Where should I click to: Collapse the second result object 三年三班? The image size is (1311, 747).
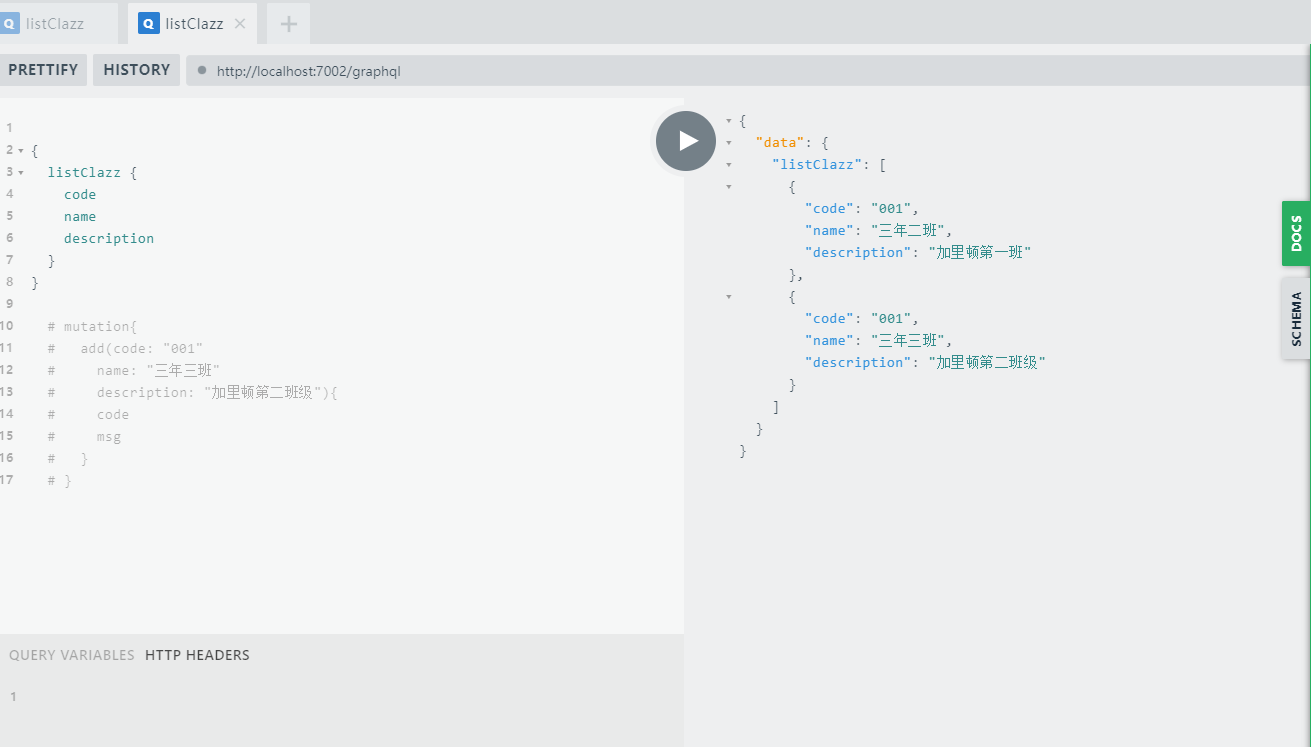pyautogui.click(x=728, y=296)
